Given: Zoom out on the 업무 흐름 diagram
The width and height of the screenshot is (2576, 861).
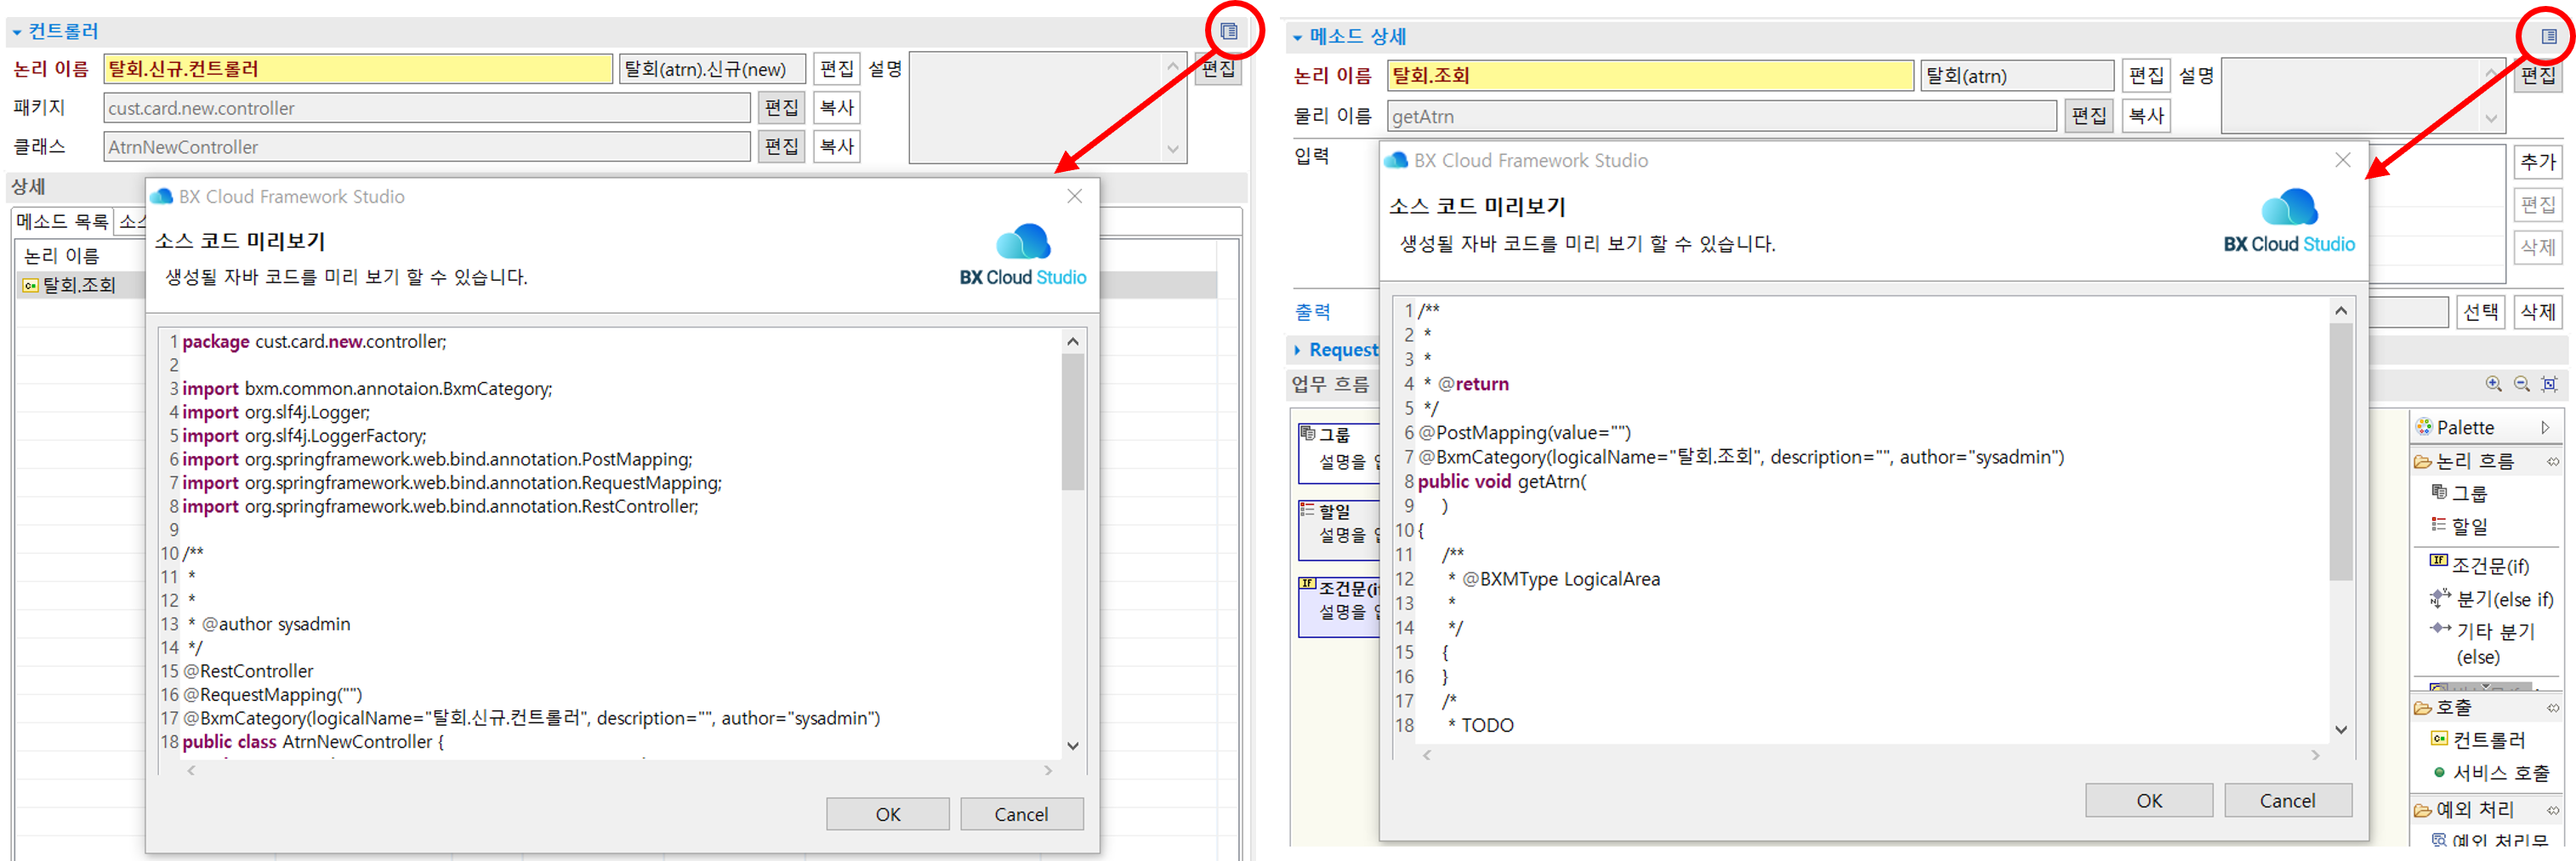Looking at the screenshot, I should (x=2522, y=384).
